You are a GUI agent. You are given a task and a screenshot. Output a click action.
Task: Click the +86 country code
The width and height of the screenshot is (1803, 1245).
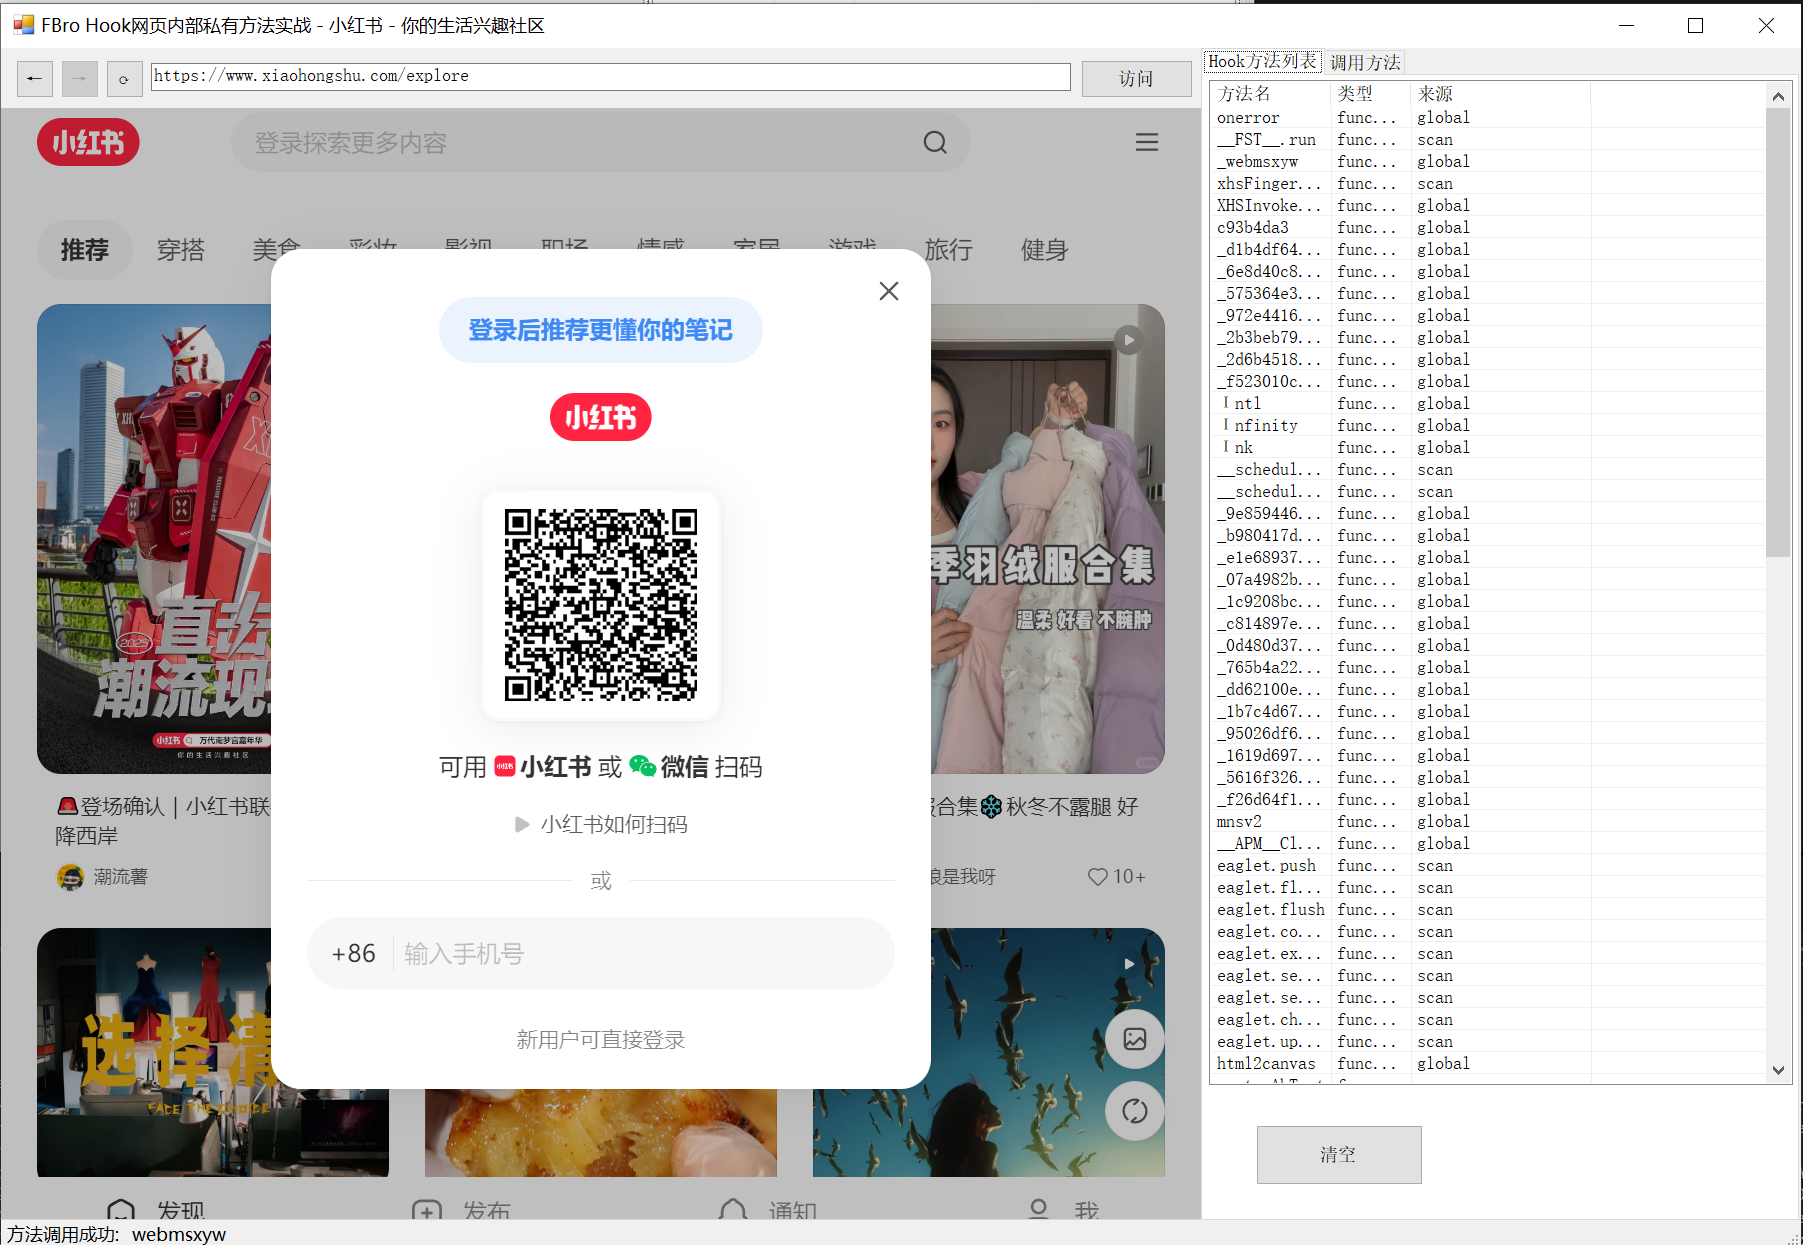click(x=354, y=953)
